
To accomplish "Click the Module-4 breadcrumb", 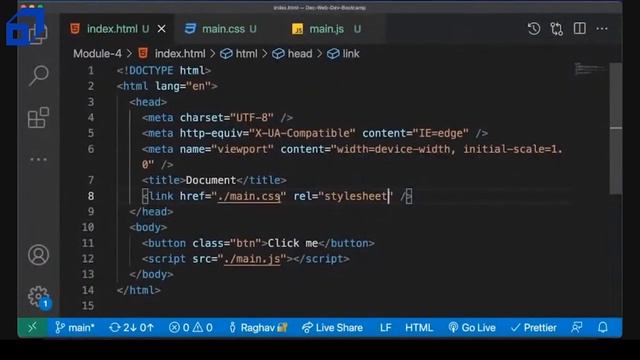I will [97, 53].
